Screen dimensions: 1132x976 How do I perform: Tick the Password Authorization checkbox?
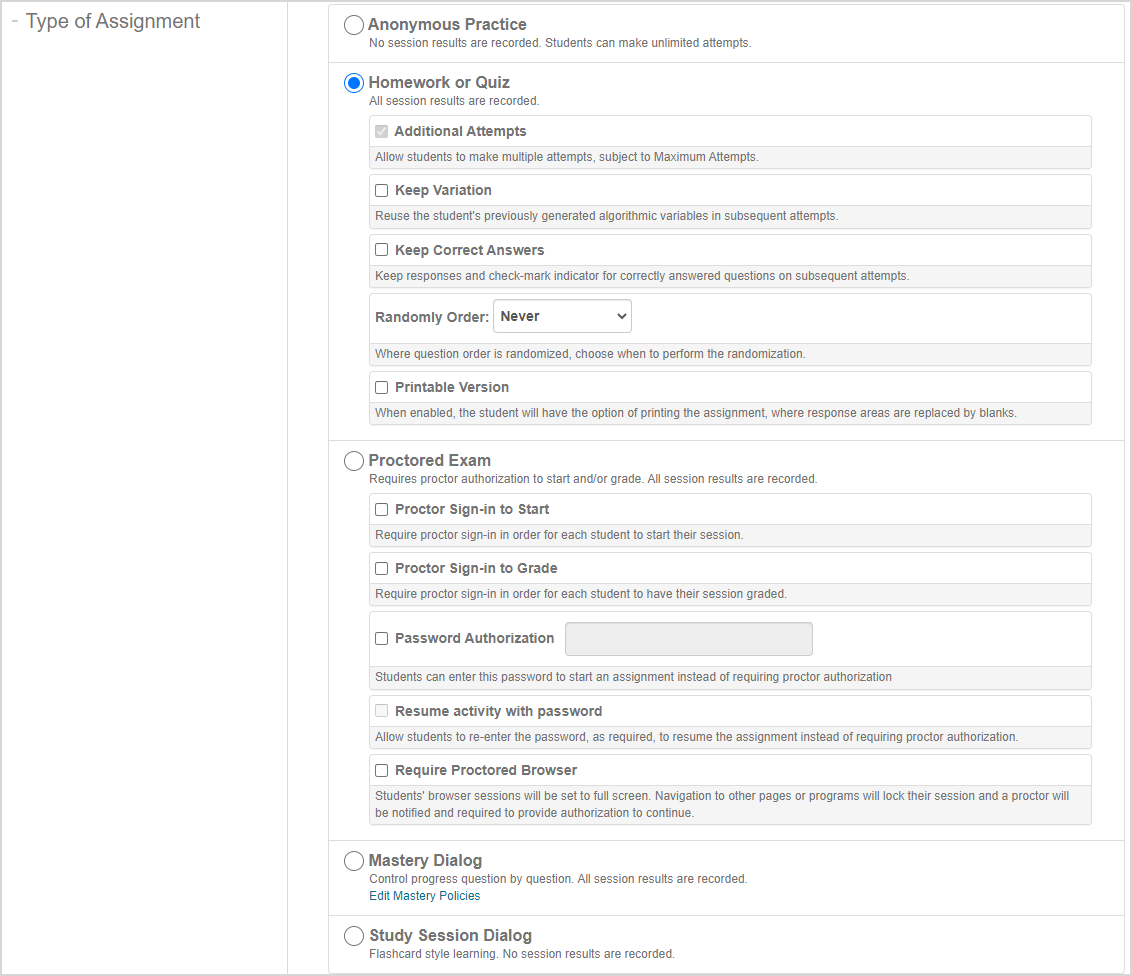coord(382,639)
